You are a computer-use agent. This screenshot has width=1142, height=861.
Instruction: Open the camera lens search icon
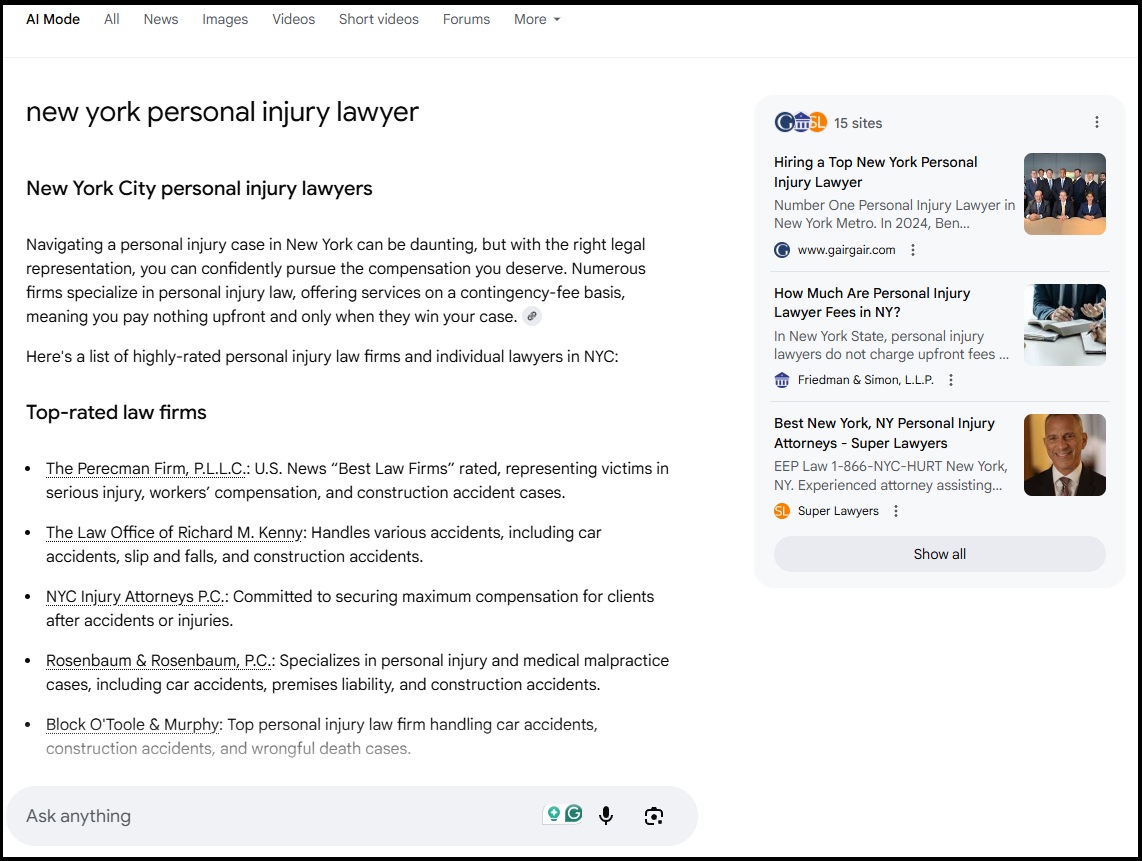click(x=654, y=816)
